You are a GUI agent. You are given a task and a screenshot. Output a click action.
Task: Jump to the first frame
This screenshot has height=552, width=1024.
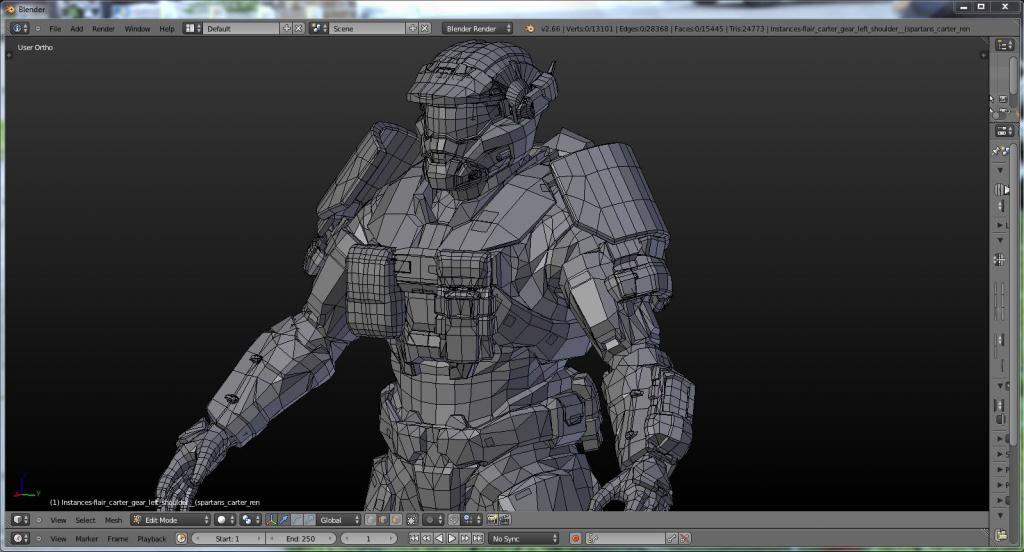414,538
